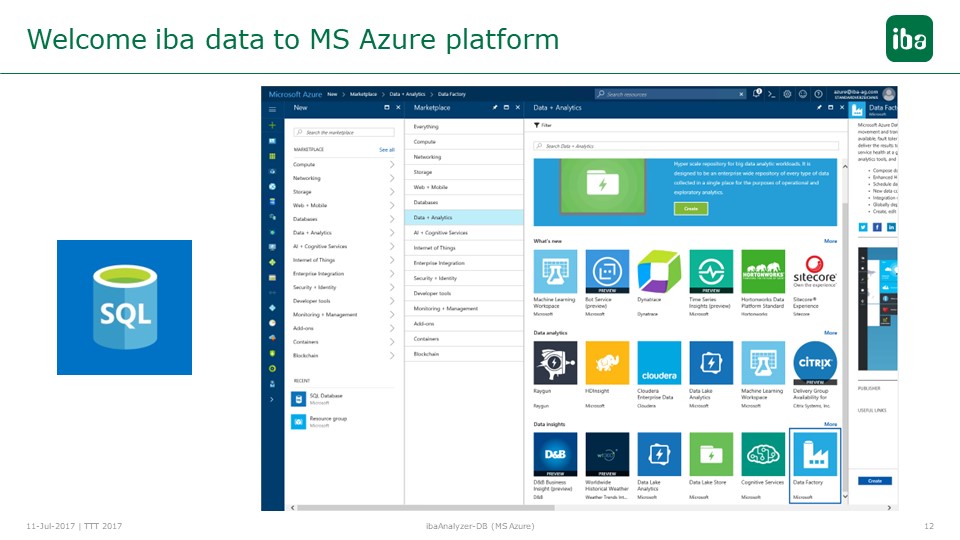Pin the Data + Analytics blade
Image resolution: width=960 pixels, height=540 pixels.
(819, 108)
